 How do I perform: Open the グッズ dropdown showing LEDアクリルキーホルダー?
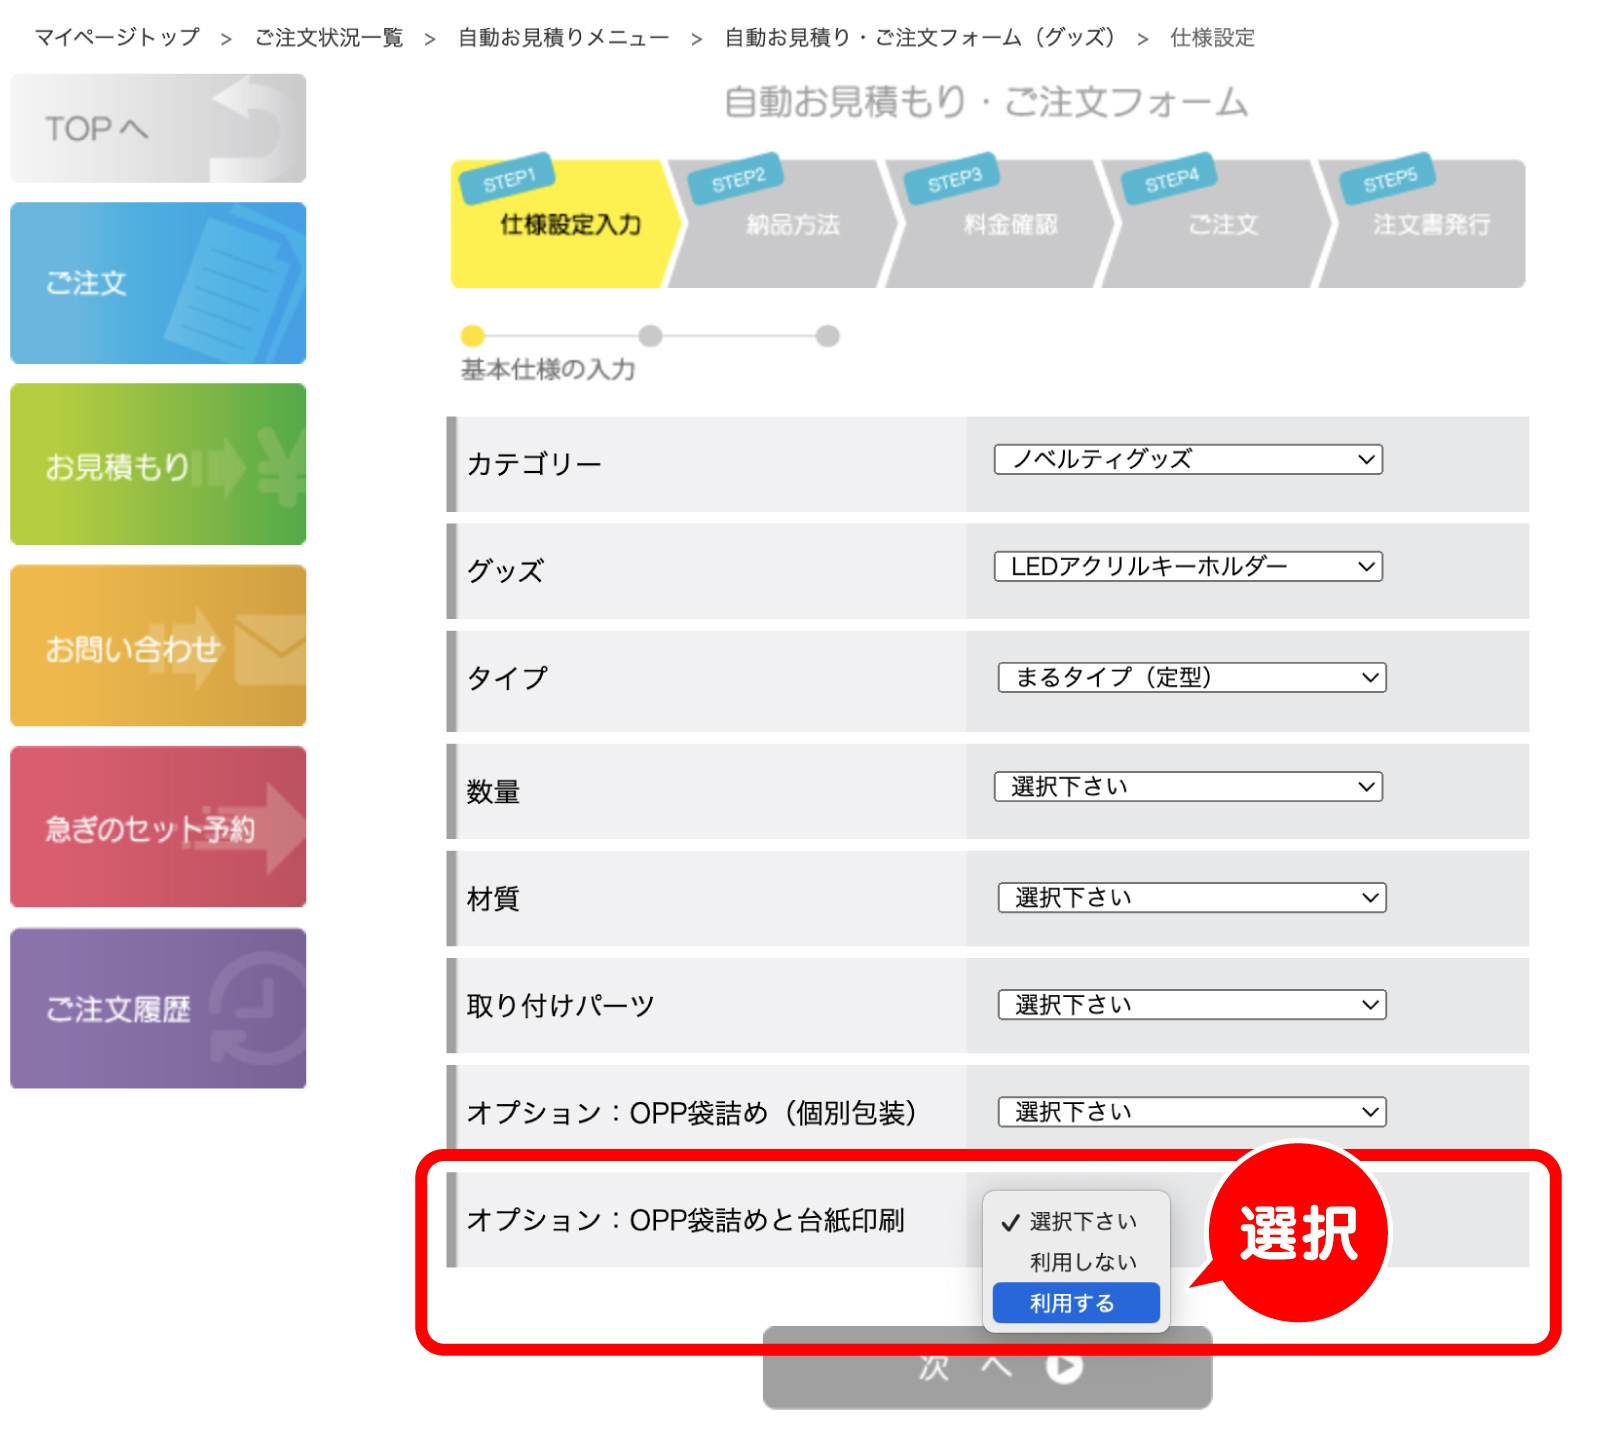point(1188,567)
